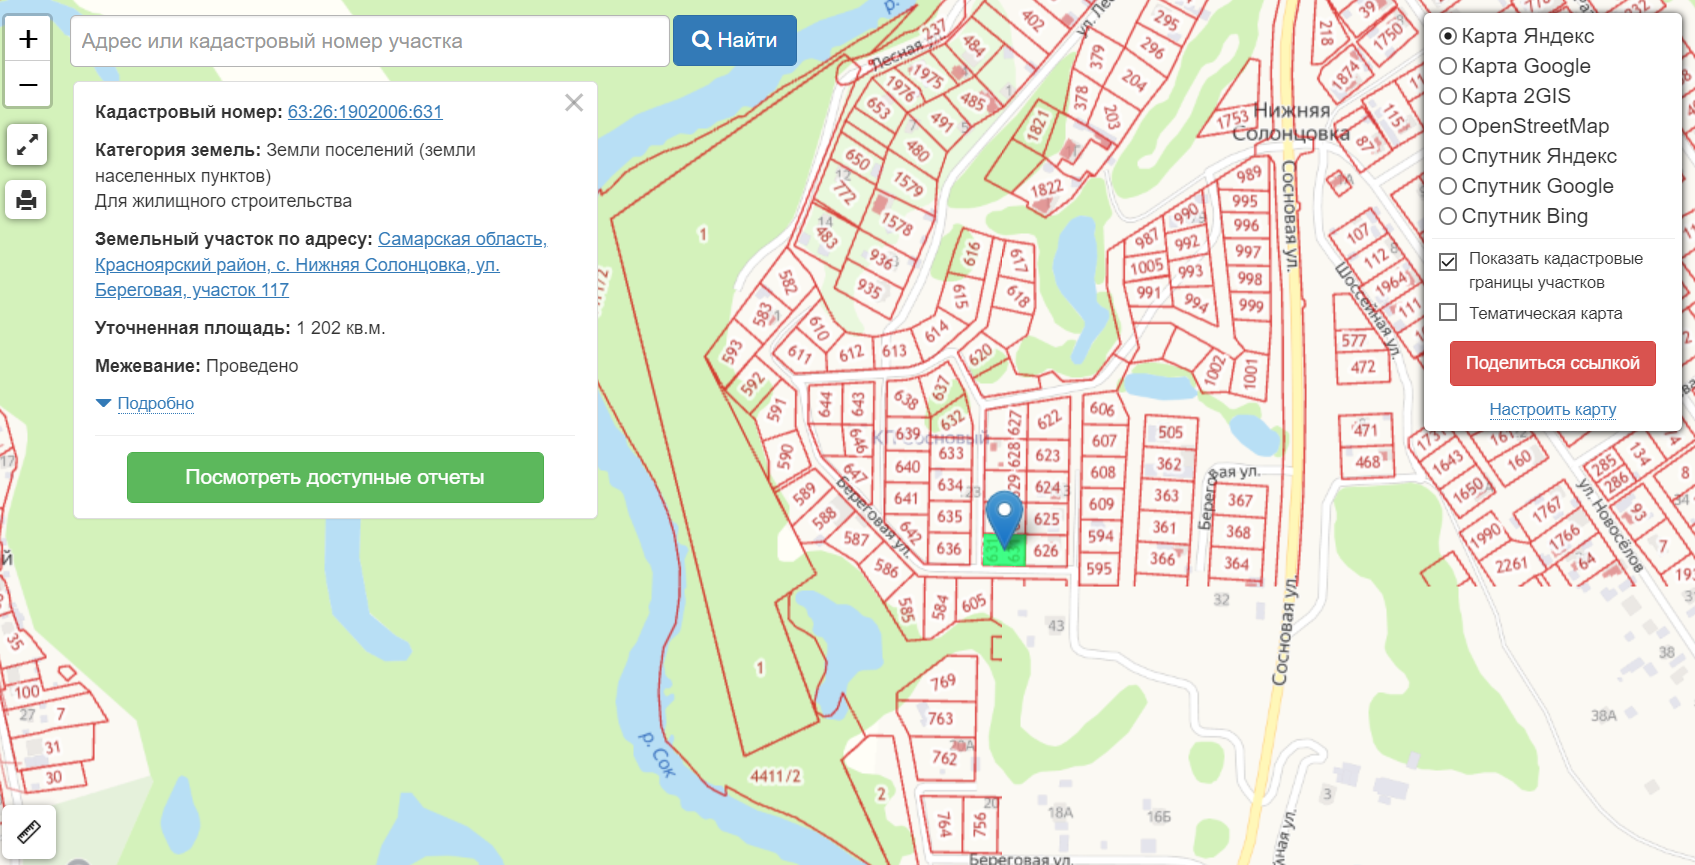Click parcel 577 on the map
The image size is (1695, 865).
pyautogui.click(x=1354, y=340)
